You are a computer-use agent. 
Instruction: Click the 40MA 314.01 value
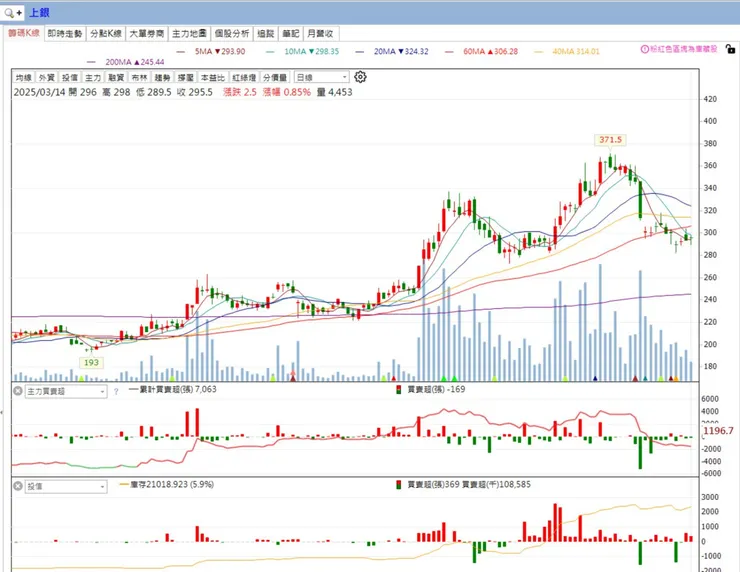point(588,51)
